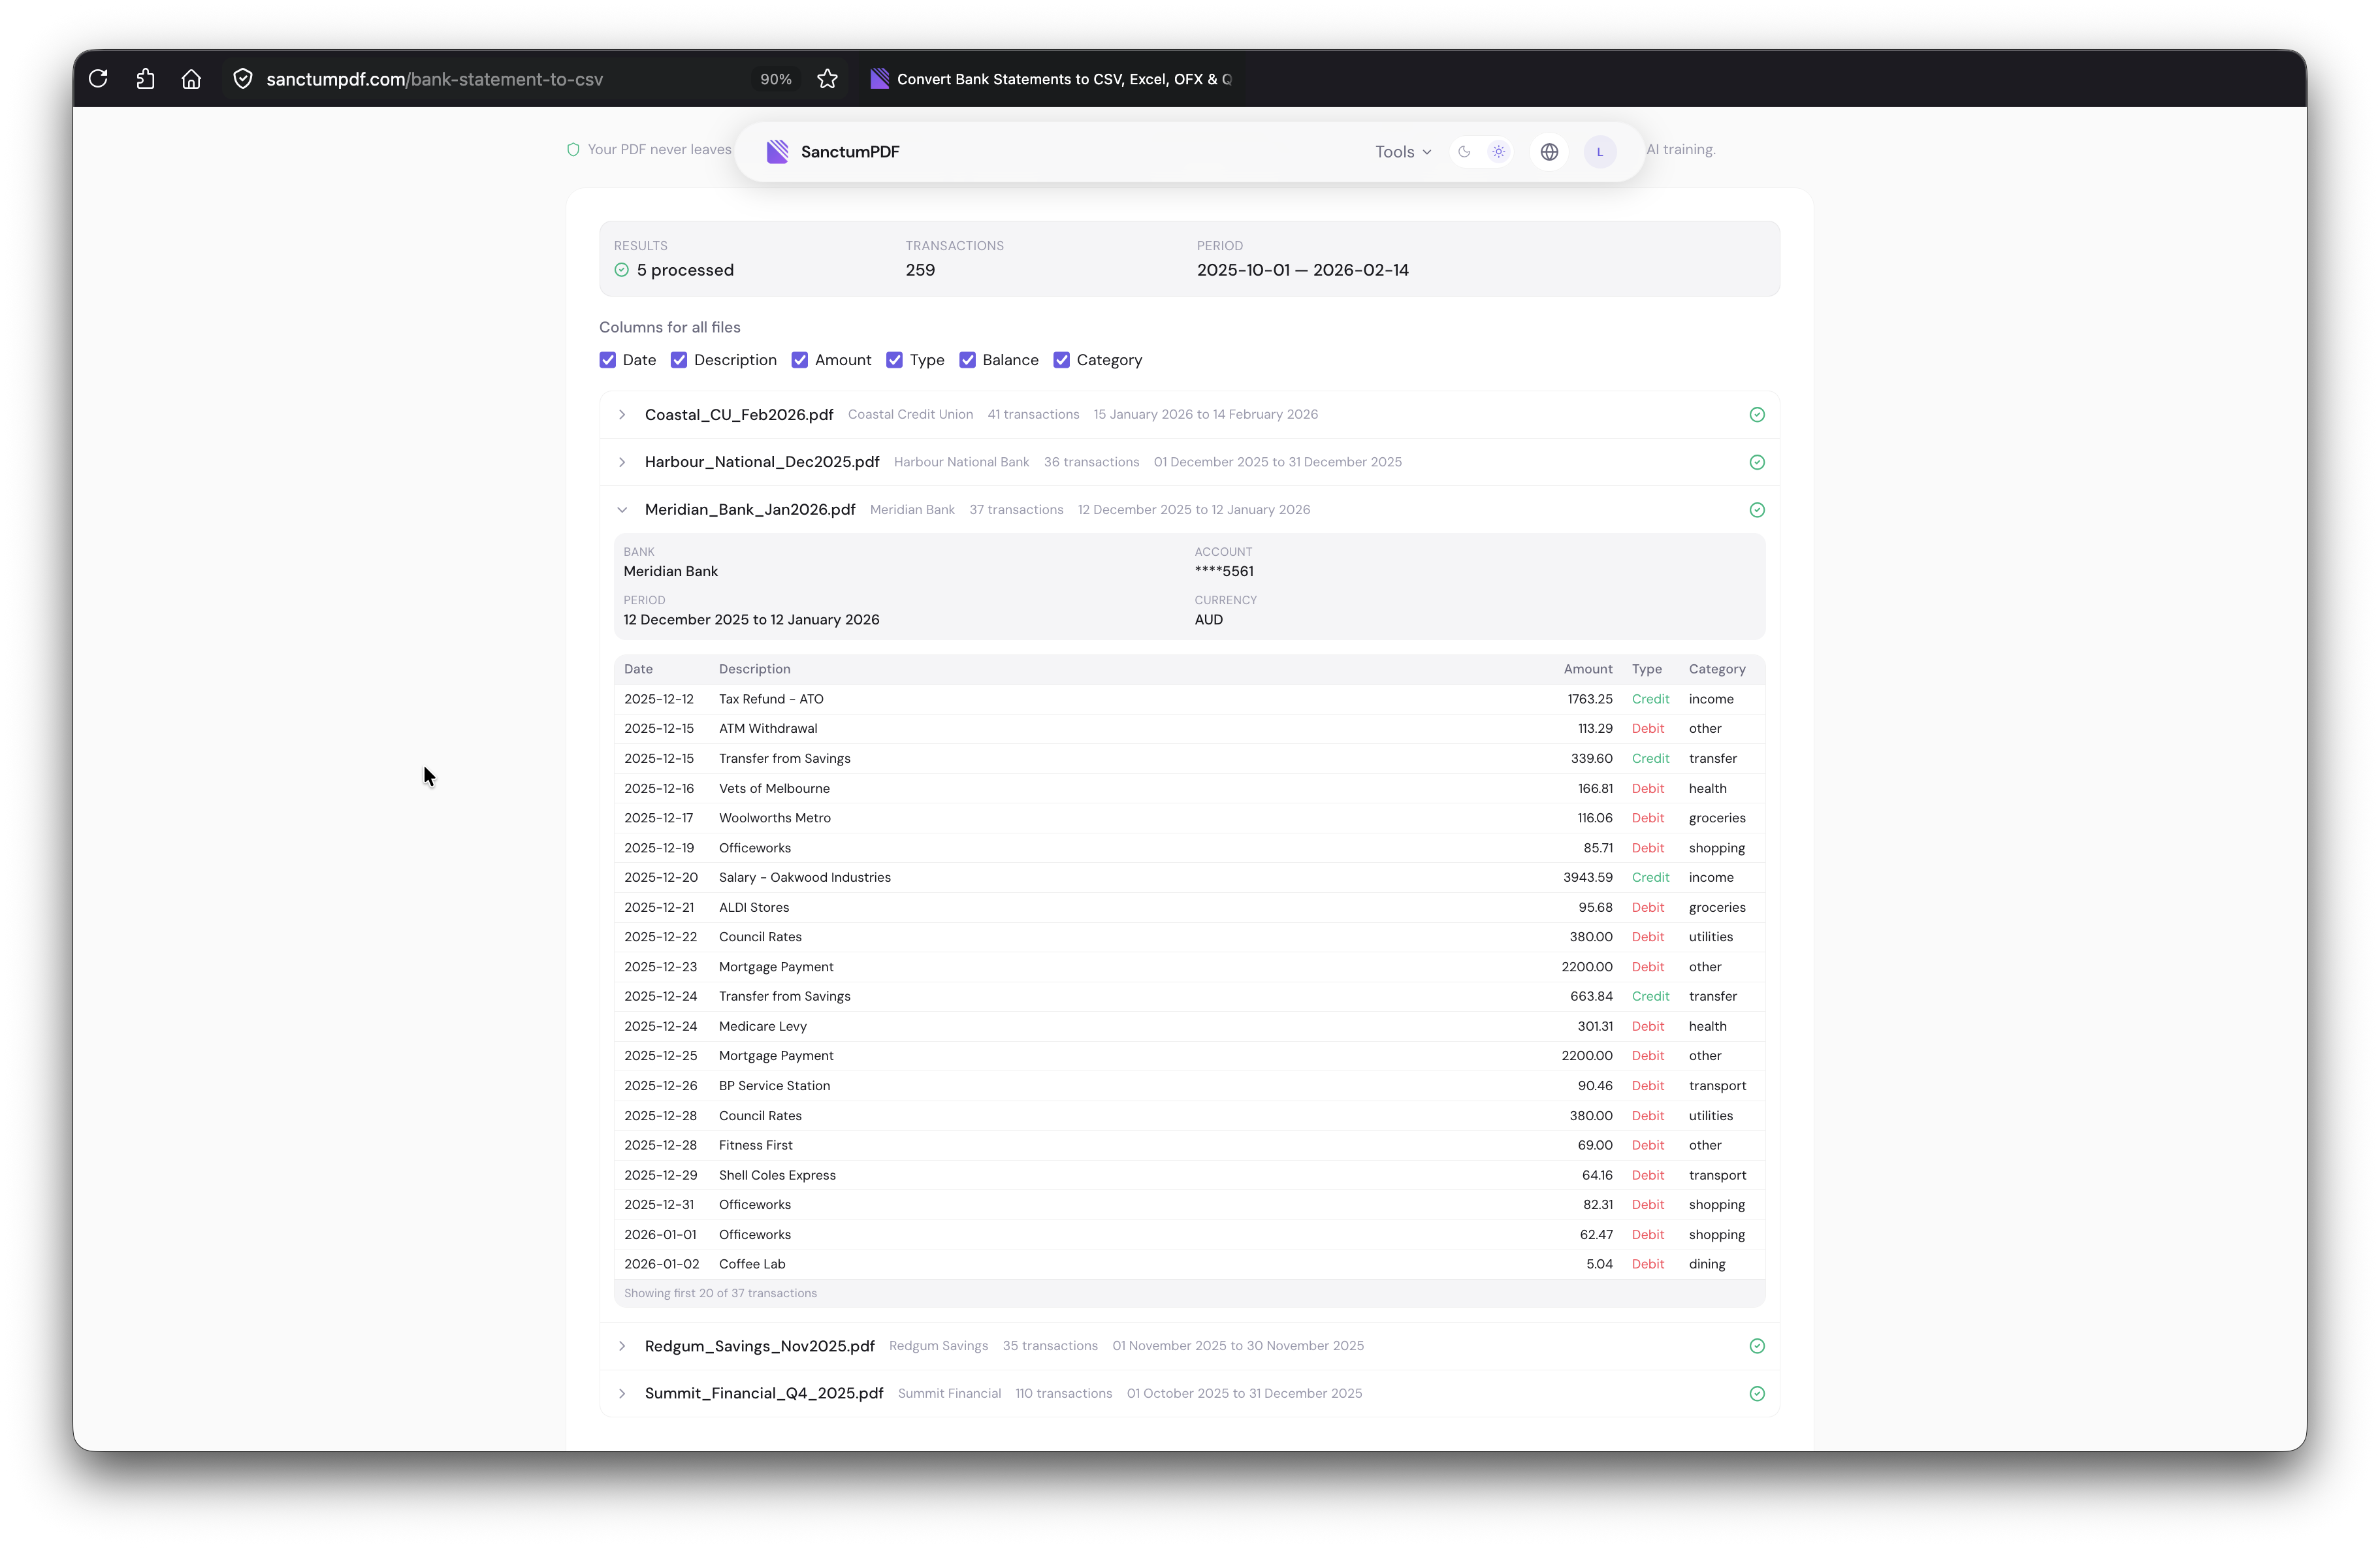This screenshot has width=2380, height=1548.
Task: Uncheck the Date column checkbox
Action: pos(608,360)
